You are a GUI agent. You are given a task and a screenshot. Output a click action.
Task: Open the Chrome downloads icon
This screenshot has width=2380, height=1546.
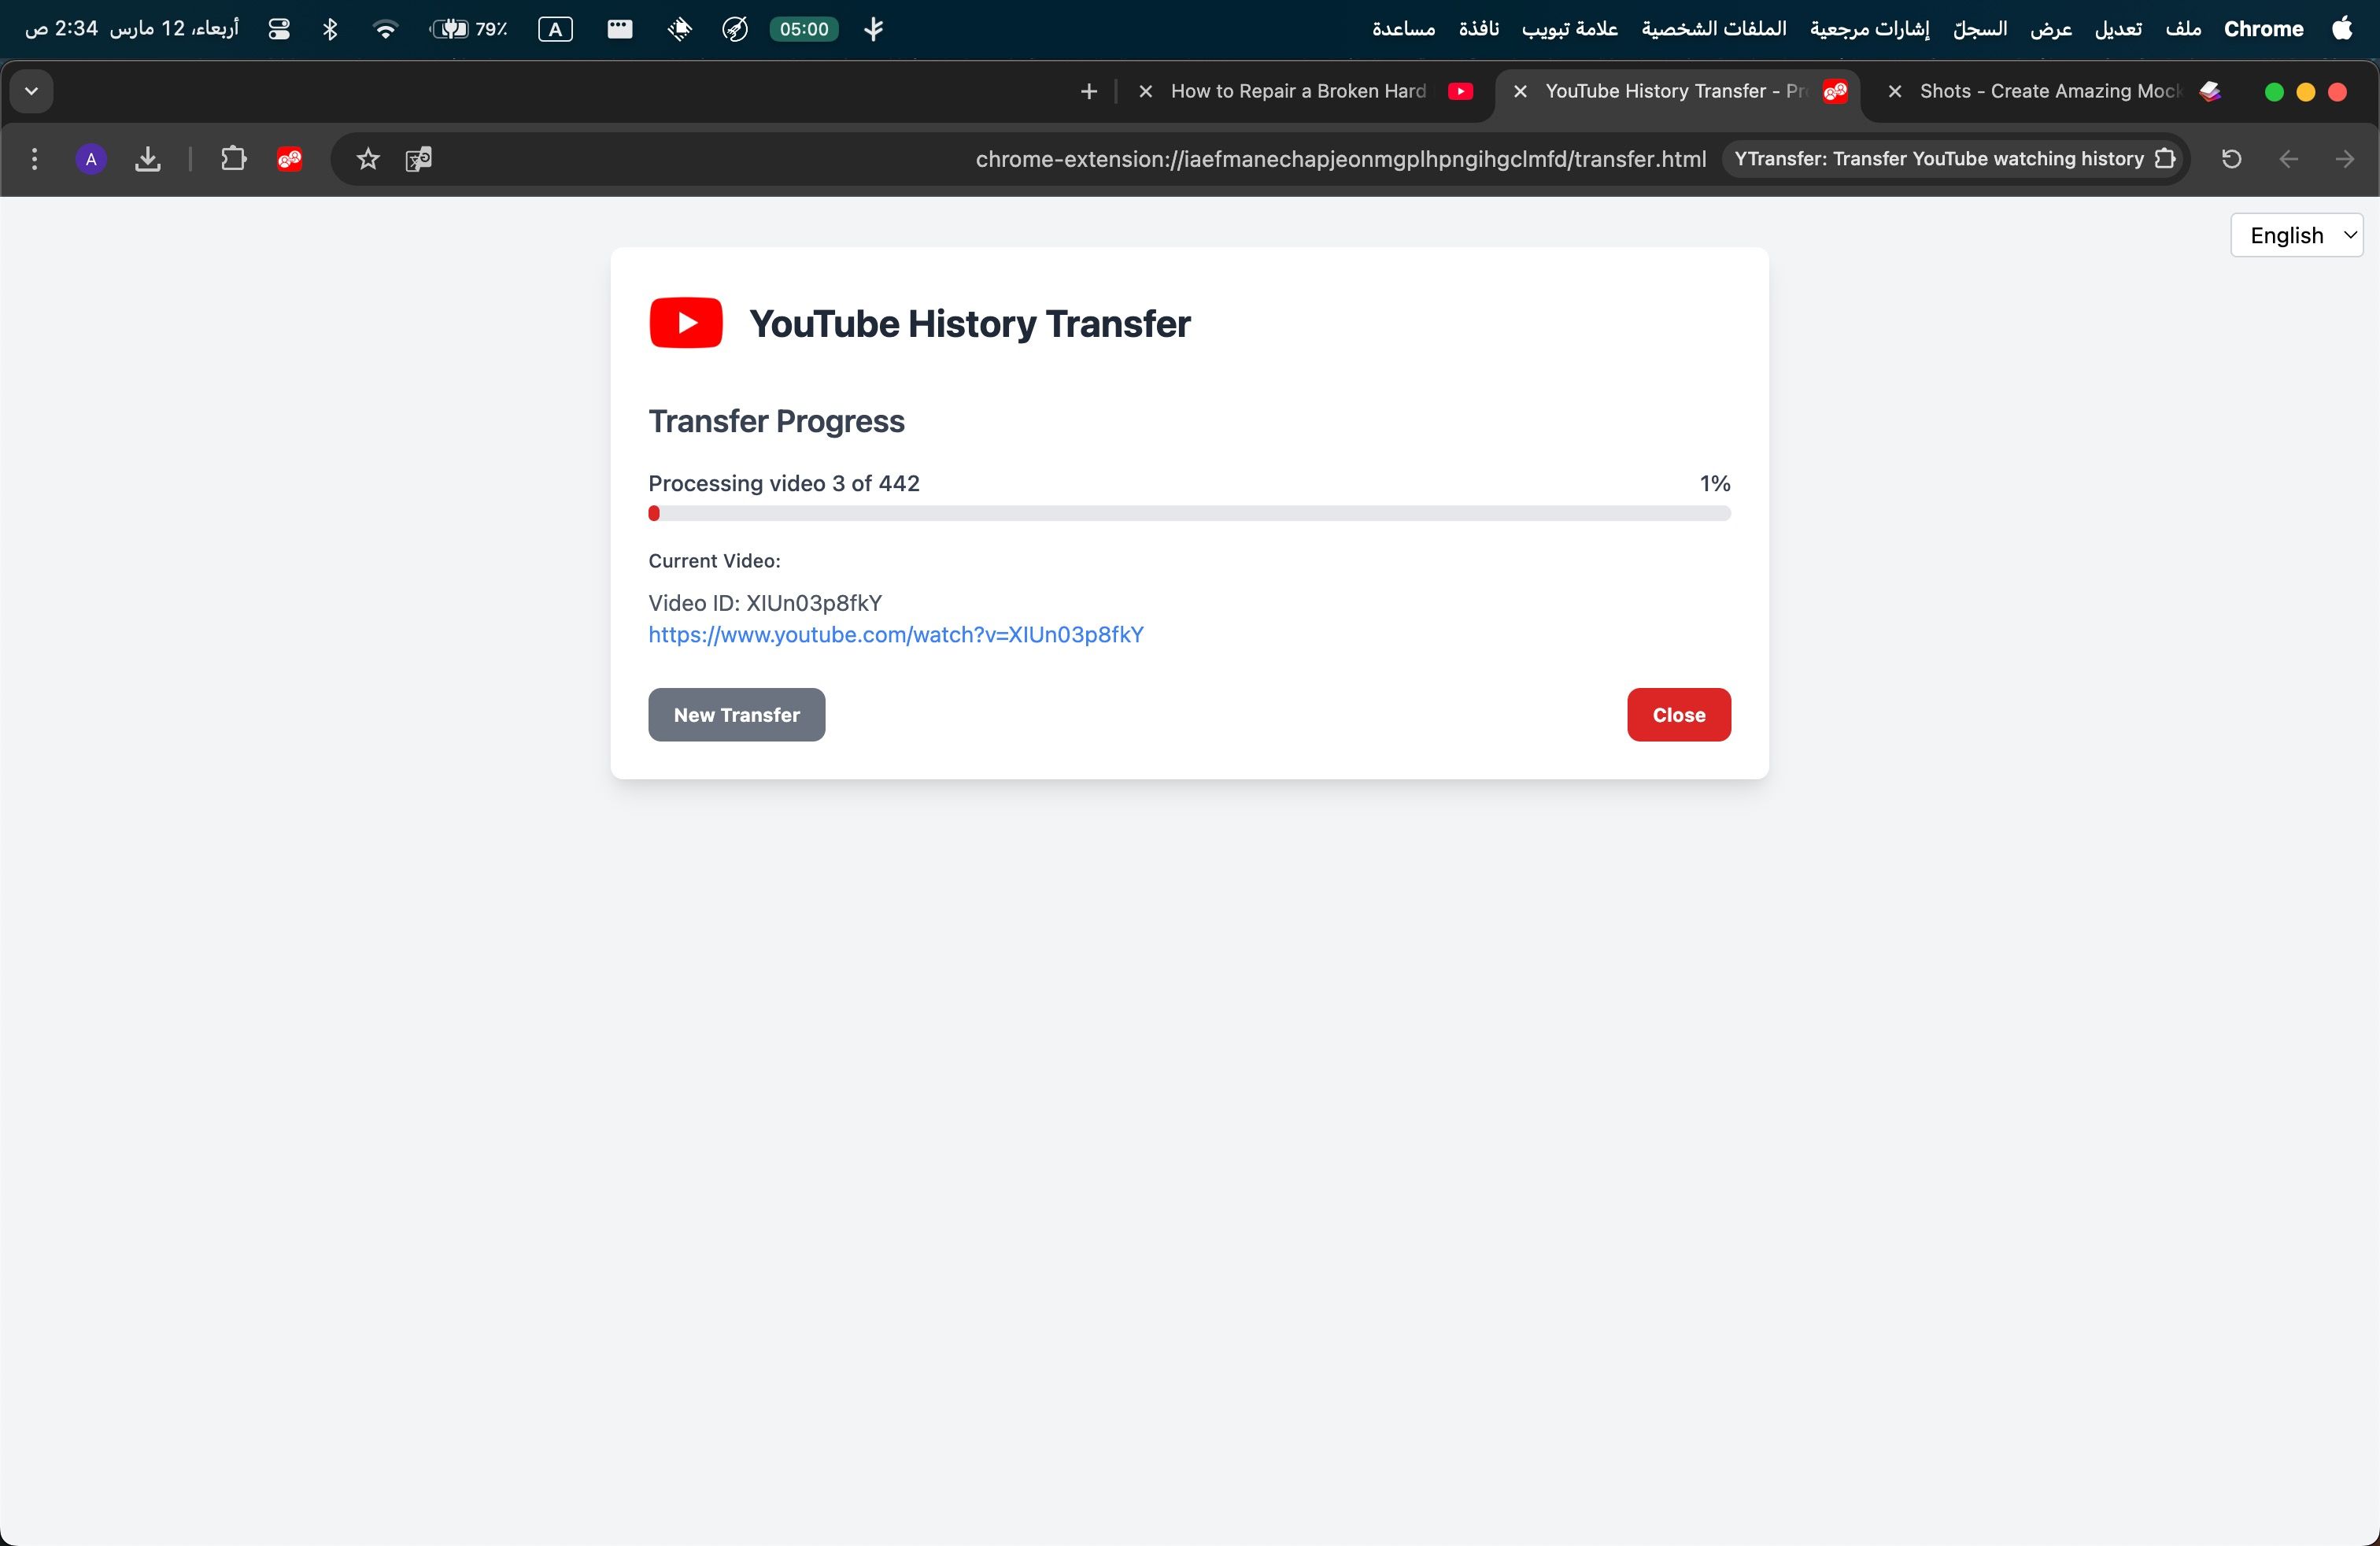coord(148,159)
